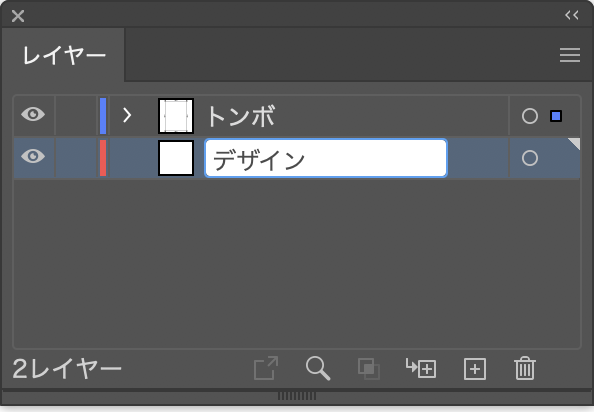Expand the トンボ layer chevron

click(127, 115)
